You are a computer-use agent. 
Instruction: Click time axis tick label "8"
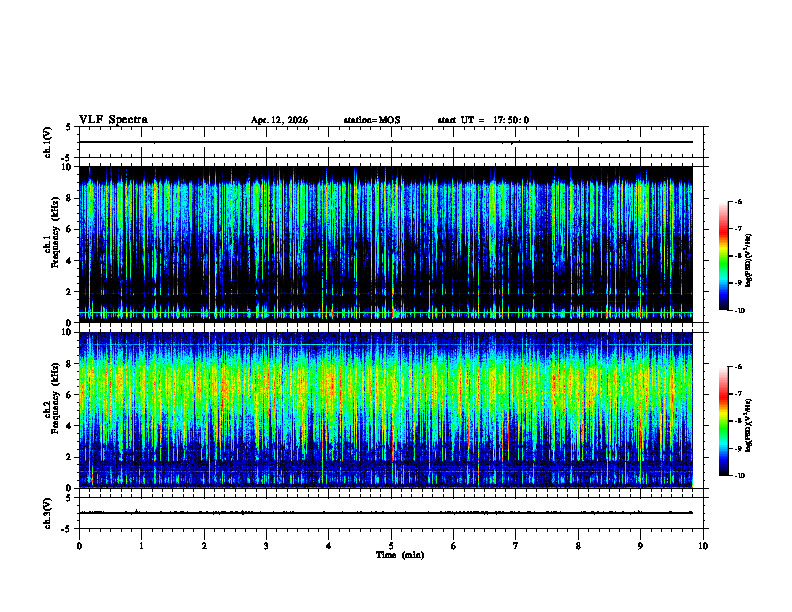click(x=578, y=546)
